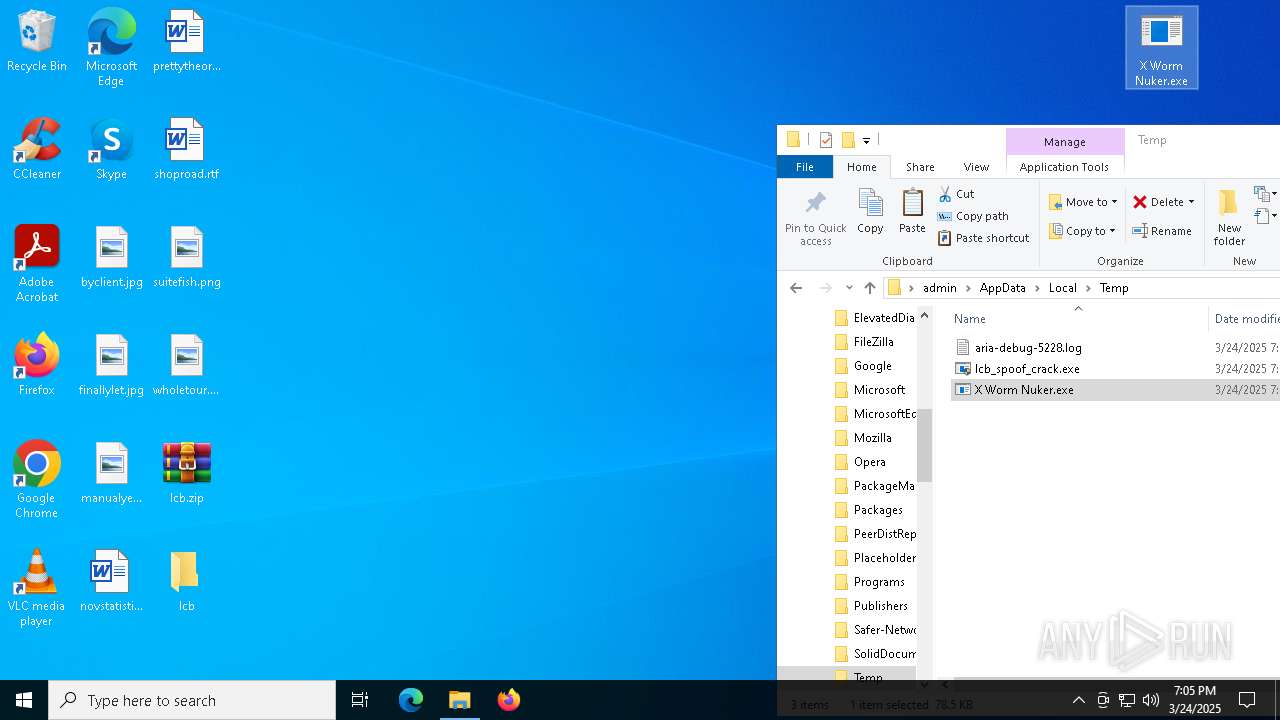Create a New folder from the ribbon

tap(1229, 218)
